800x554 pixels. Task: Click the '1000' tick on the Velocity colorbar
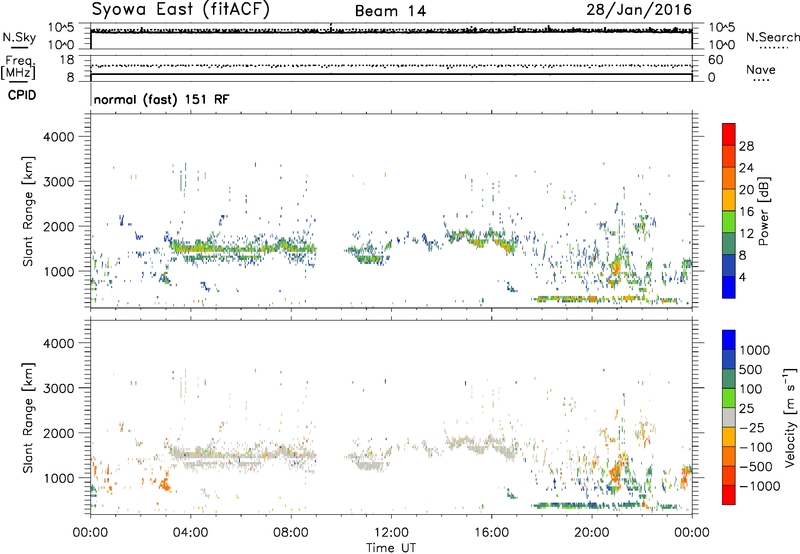(x=754, y=350)
